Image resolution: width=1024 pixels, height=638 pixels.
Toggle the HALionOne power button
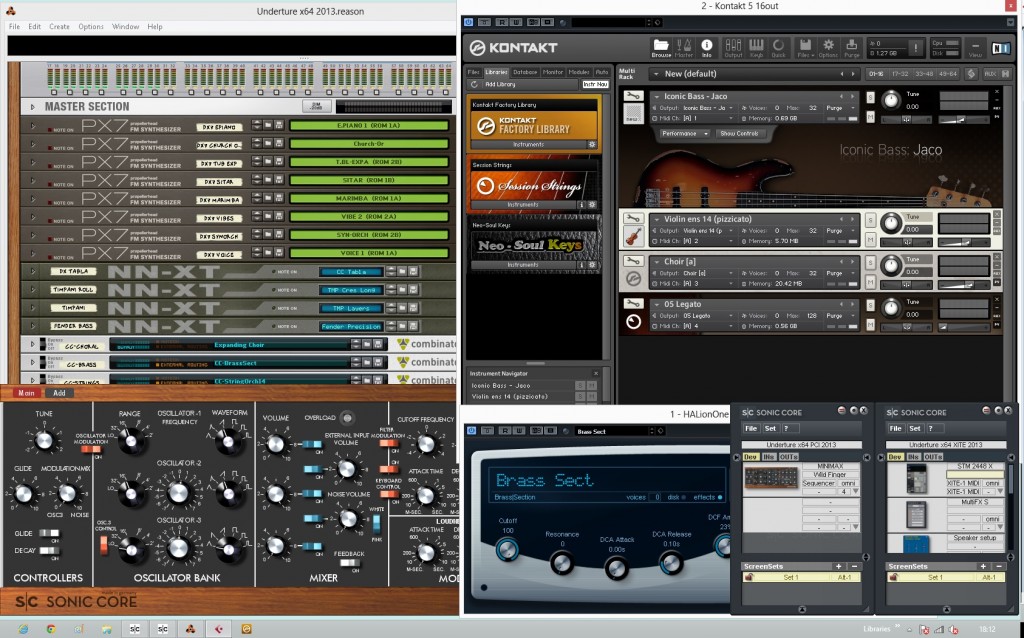click(472, 431)
